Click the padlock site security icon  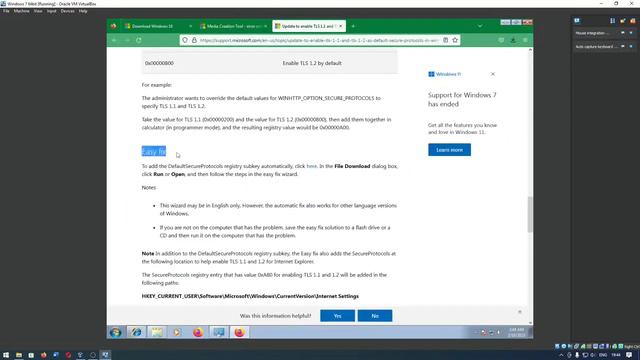tap(194, 40)
